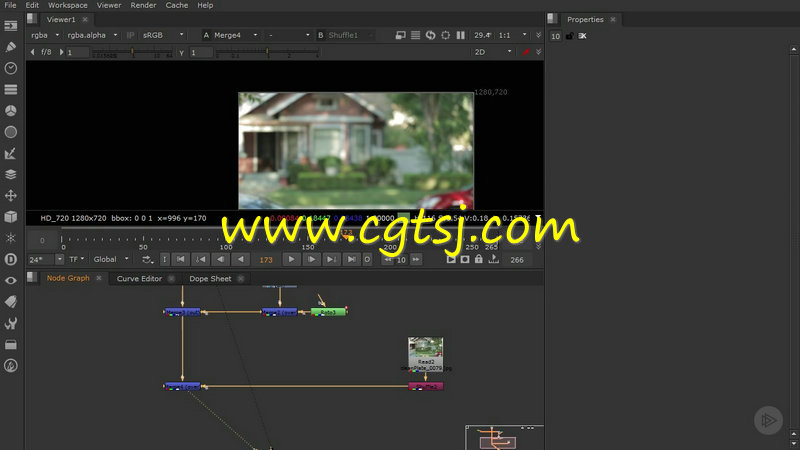The width and height of the screenshot is (800, 450).
Task: Open the File menu
Action: point(10,5)
